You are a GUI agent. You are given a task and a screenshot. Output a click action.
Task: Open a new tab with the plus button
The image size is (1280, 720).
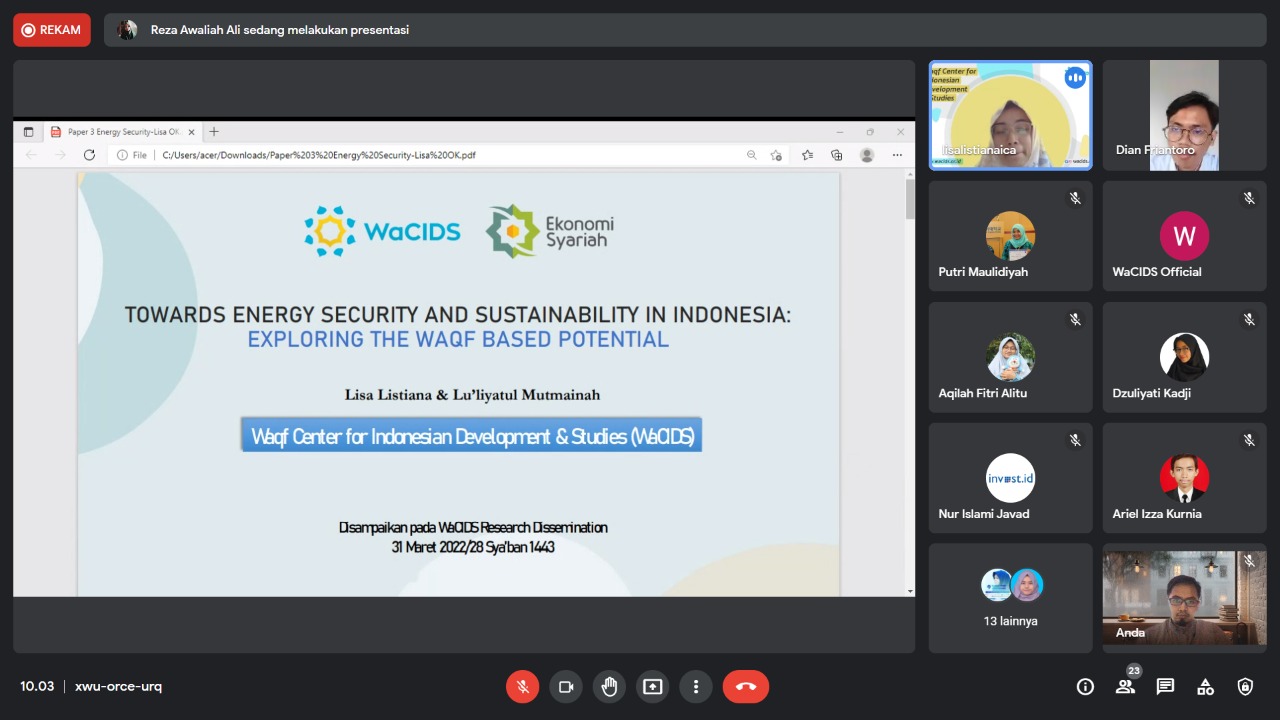[x=213, y=131]
